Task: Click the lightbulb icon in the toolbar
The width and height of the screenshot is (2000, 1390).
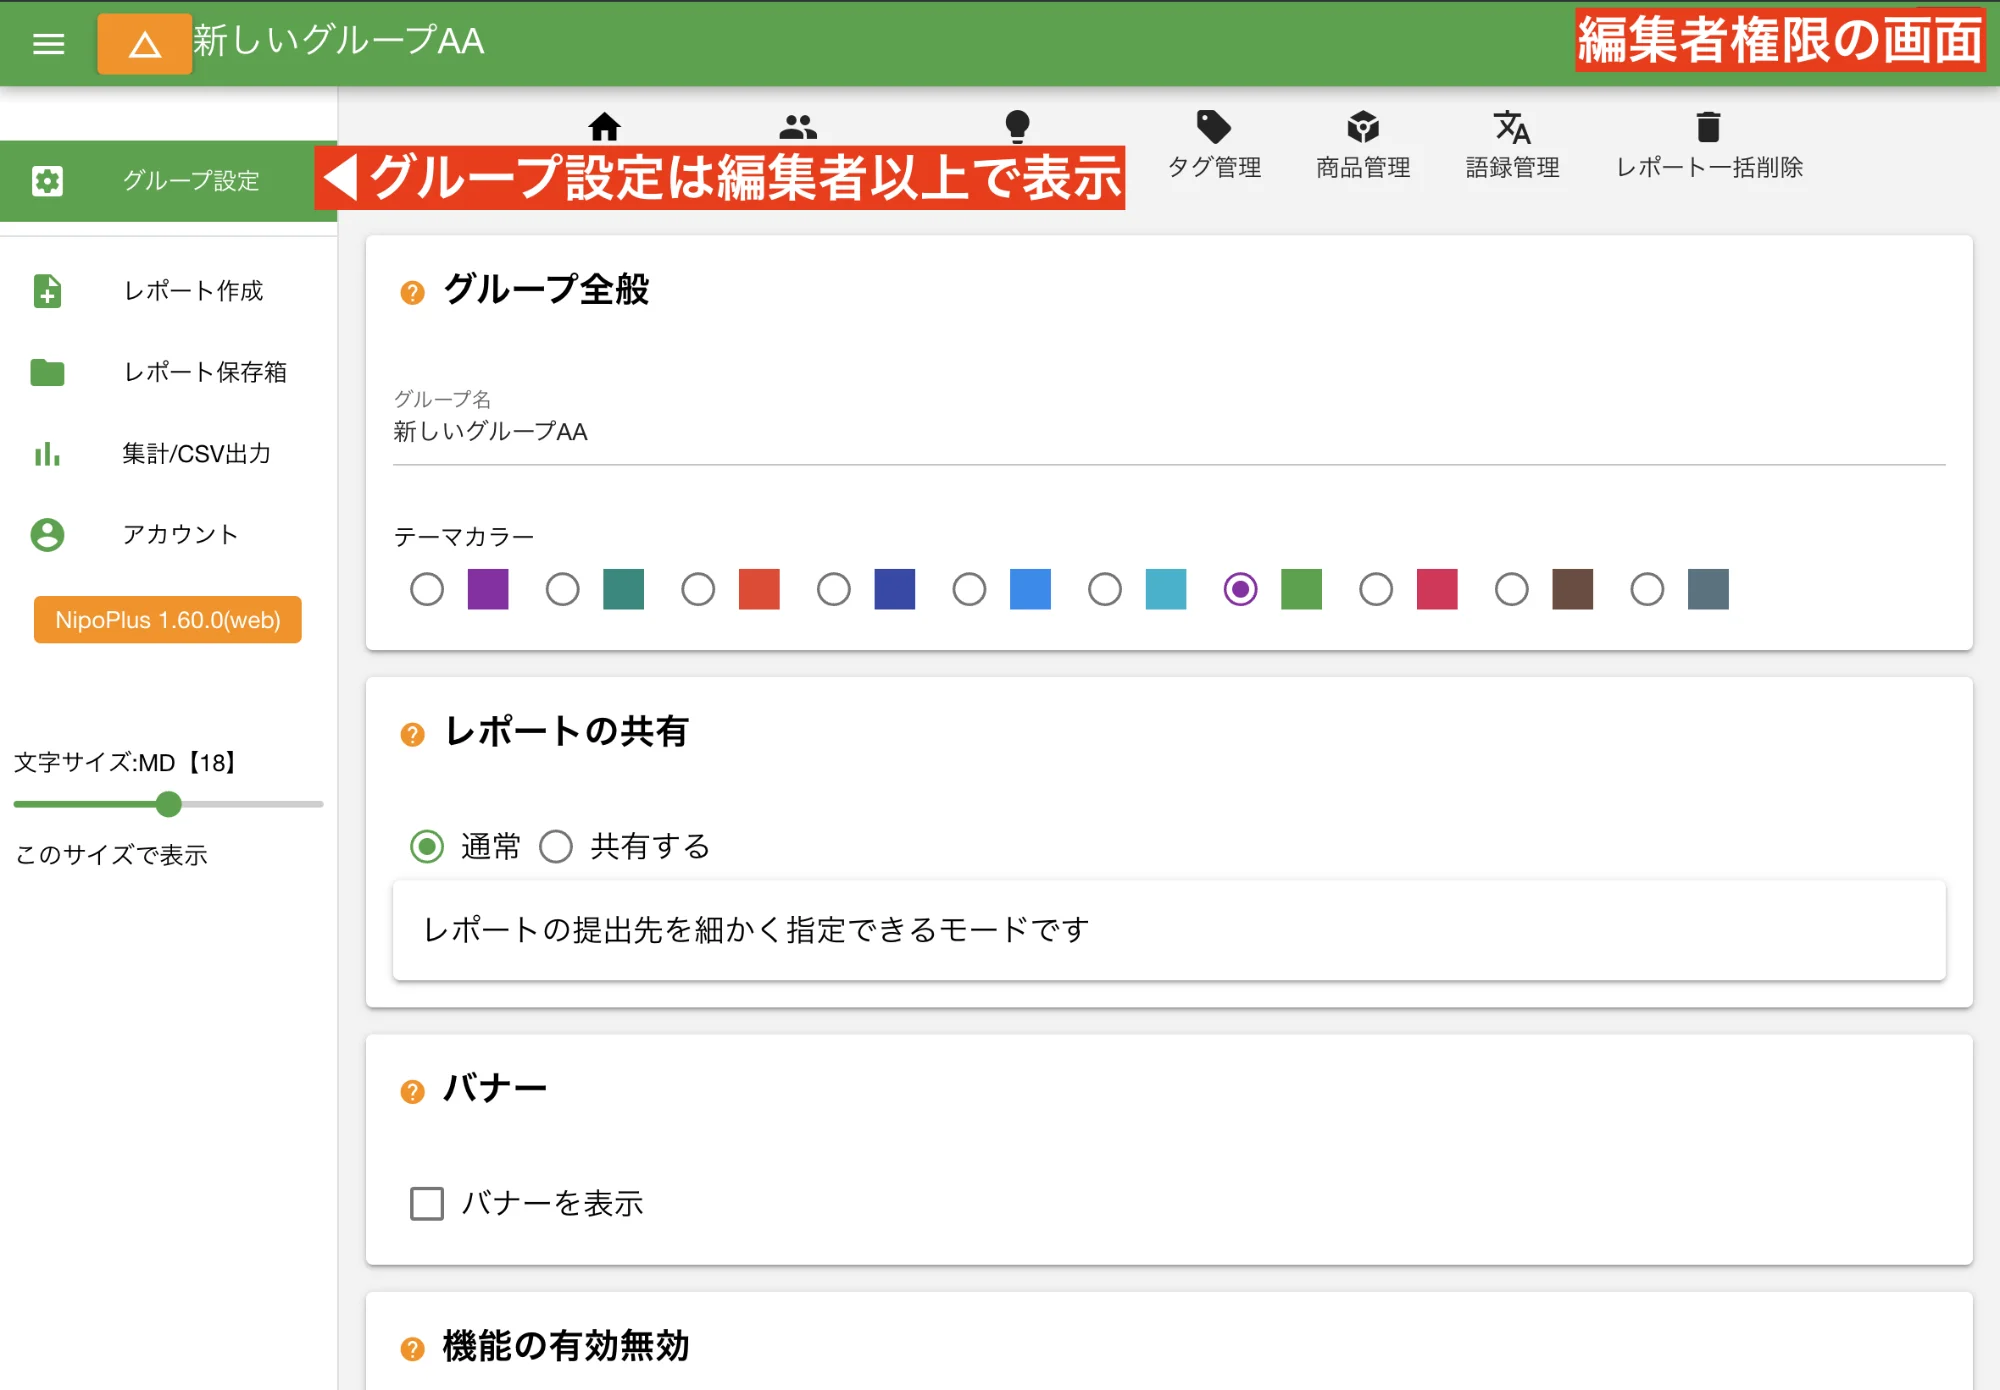Action: click(1019, 127)
